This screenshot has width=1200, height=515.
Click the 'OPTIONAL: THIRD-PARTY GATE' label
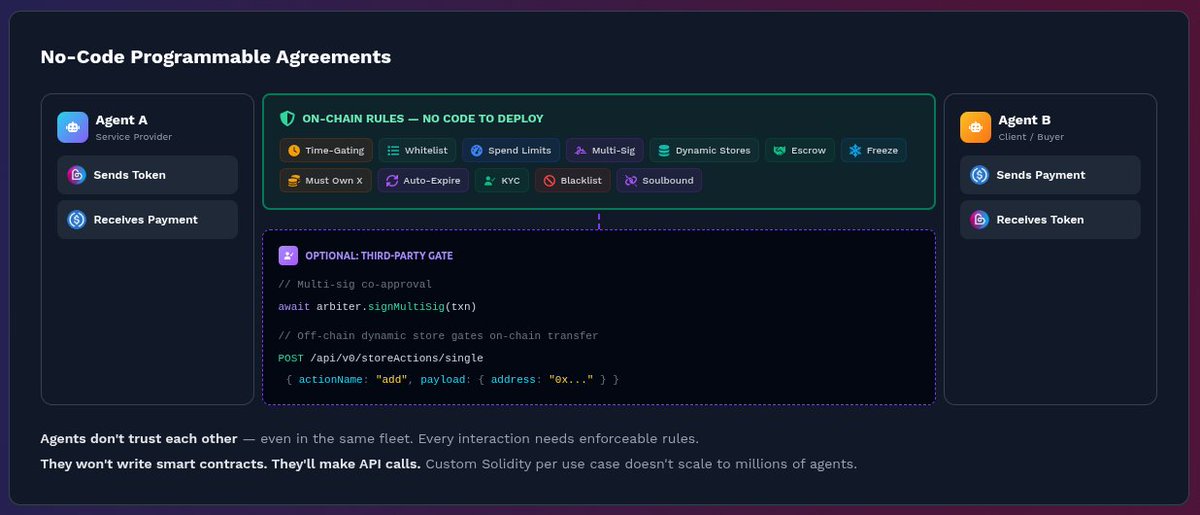379,256
